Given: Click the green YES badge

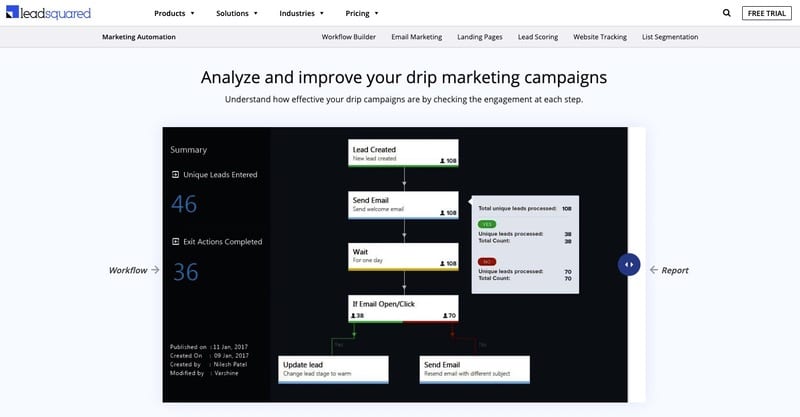Looking at the screenshot, I should pyautogui.click(x=487, y=224).
